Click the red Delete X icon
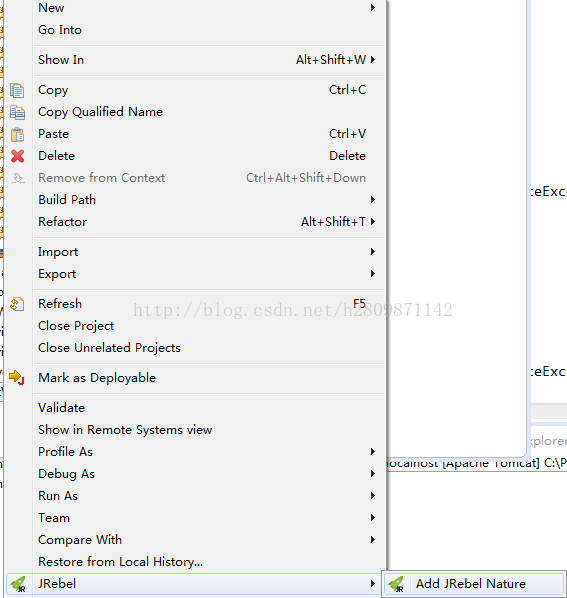567x598 pixels. [x=18, y=156]
